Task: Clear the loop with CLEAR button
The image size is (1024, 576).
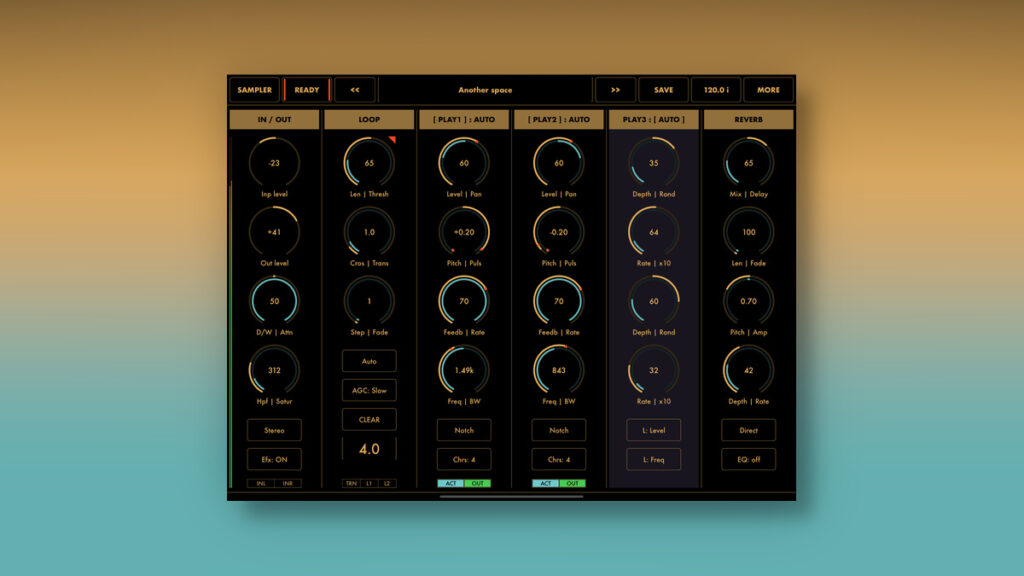Action: (369, 419)
